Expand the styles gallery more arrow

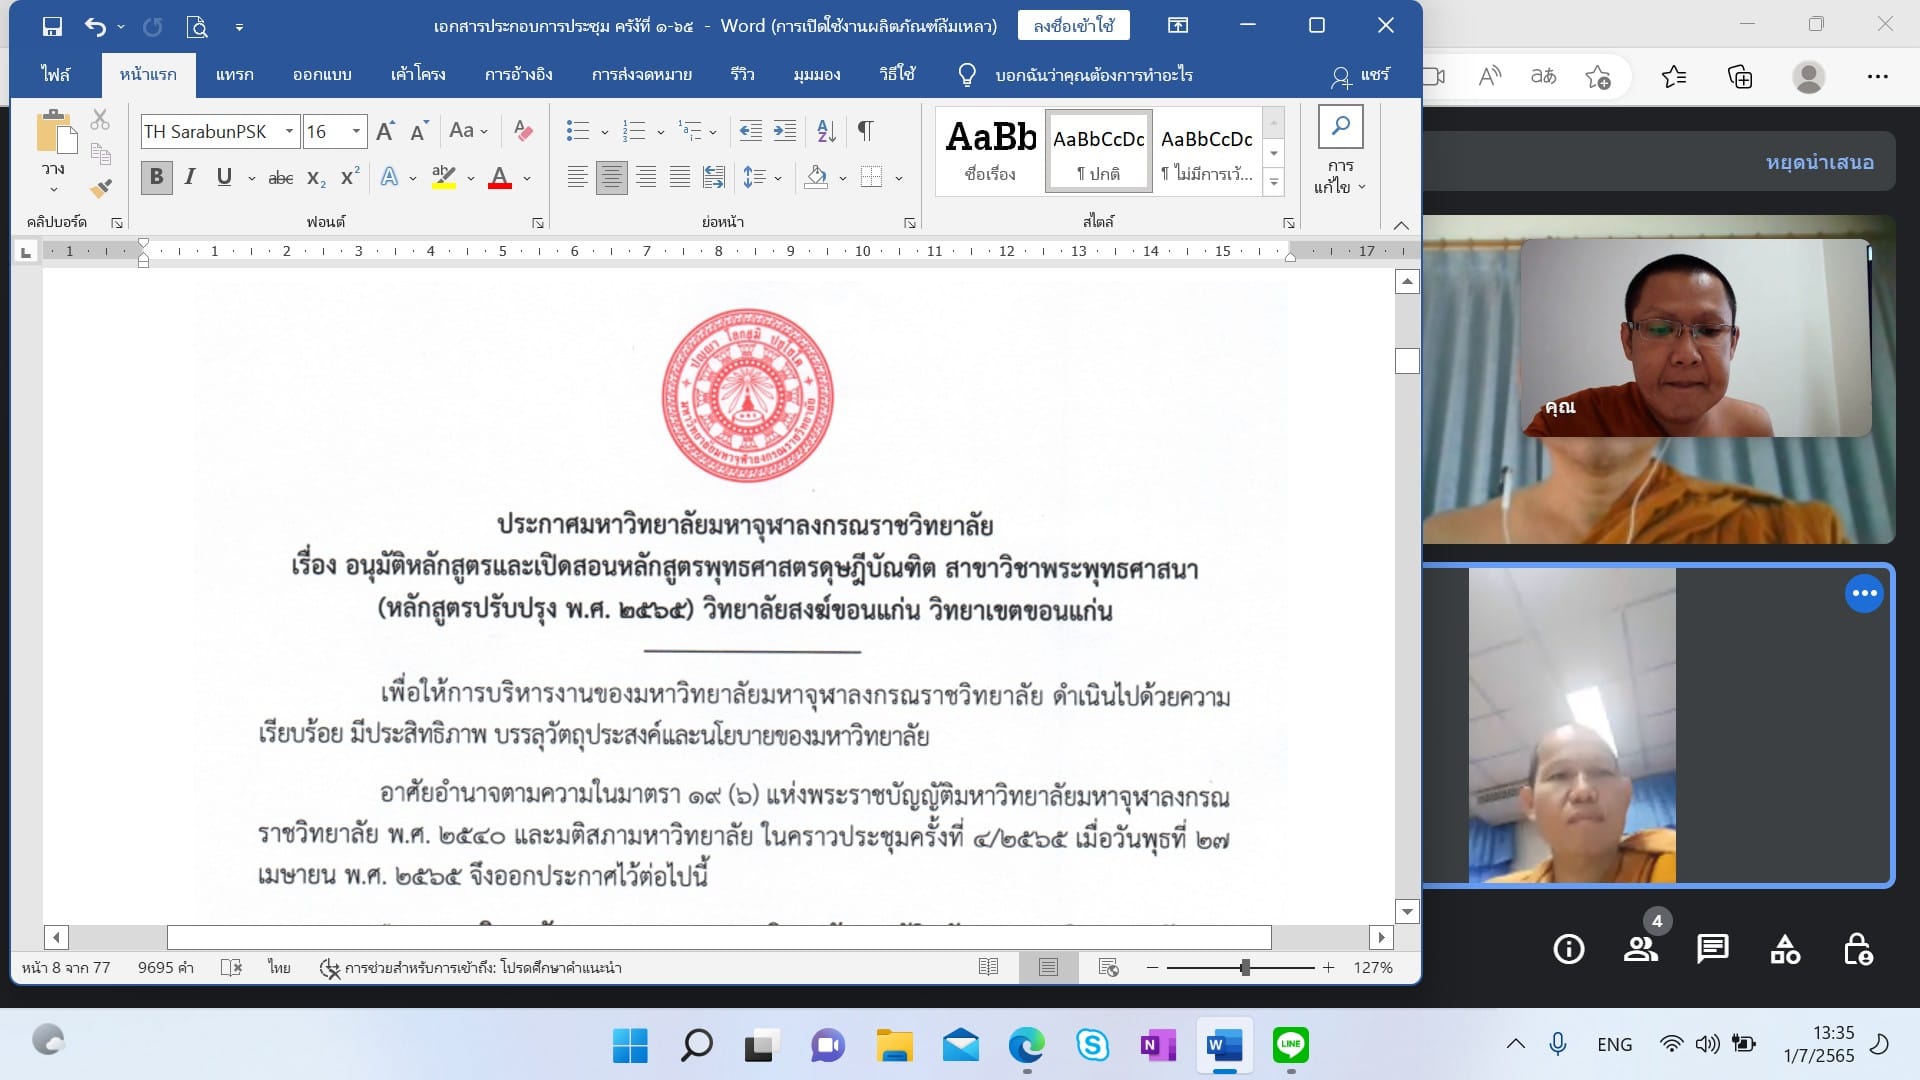1273,182
